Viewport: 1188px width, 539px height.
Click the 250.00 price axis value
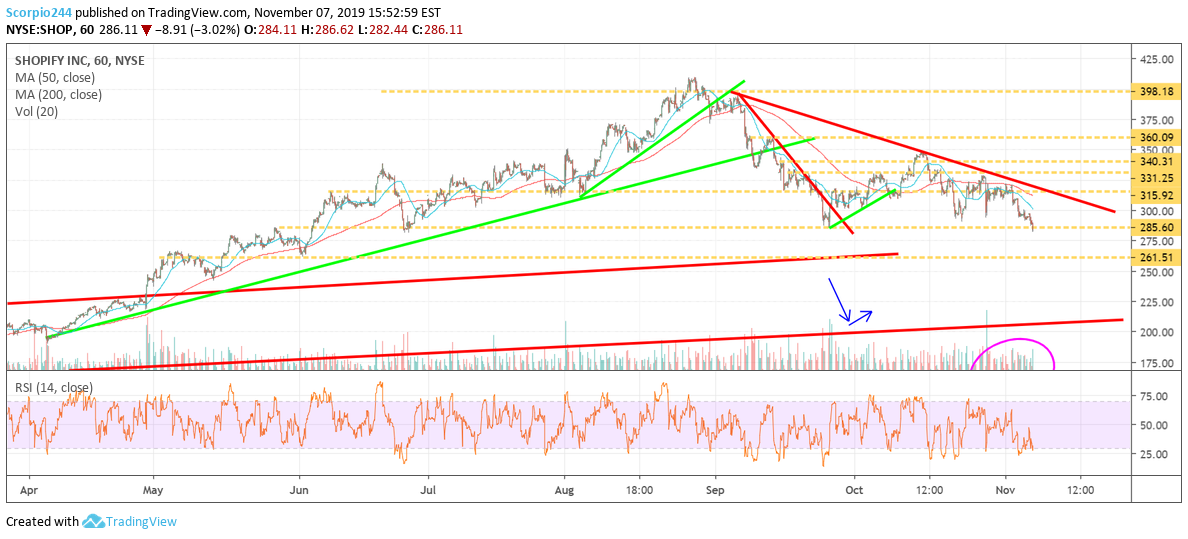coord(1156,272)
